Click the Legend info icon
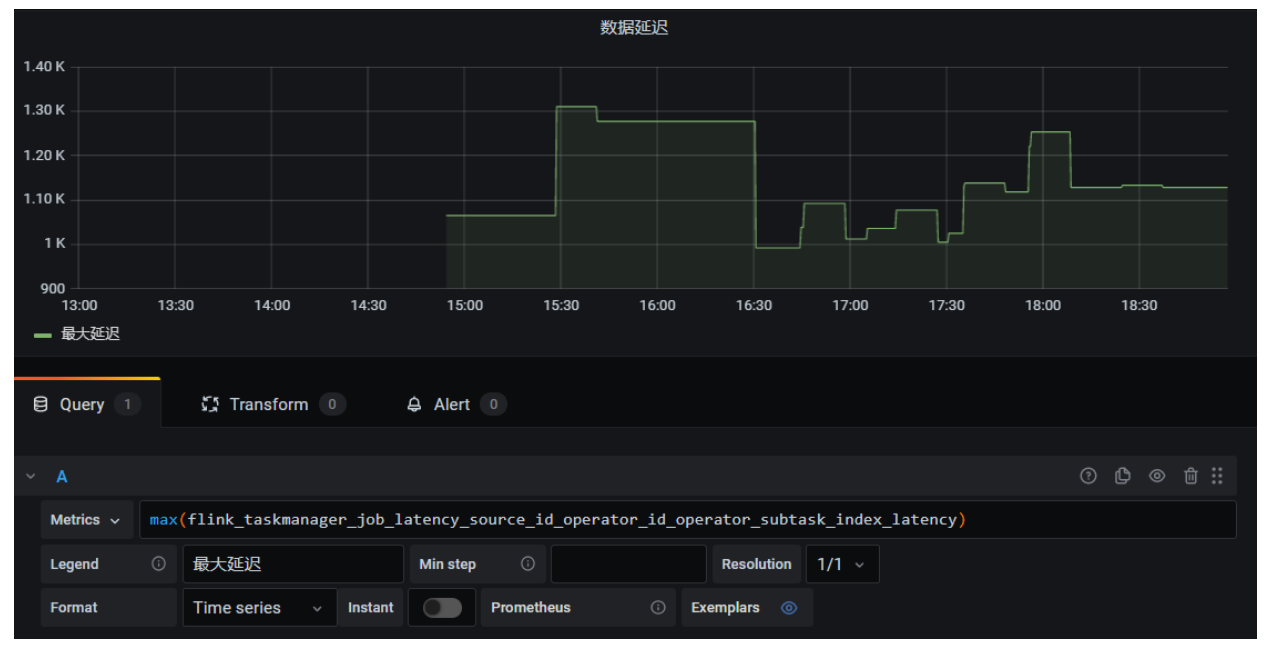This screenshot has height=650, width=1269. click(x=158, y=564)
